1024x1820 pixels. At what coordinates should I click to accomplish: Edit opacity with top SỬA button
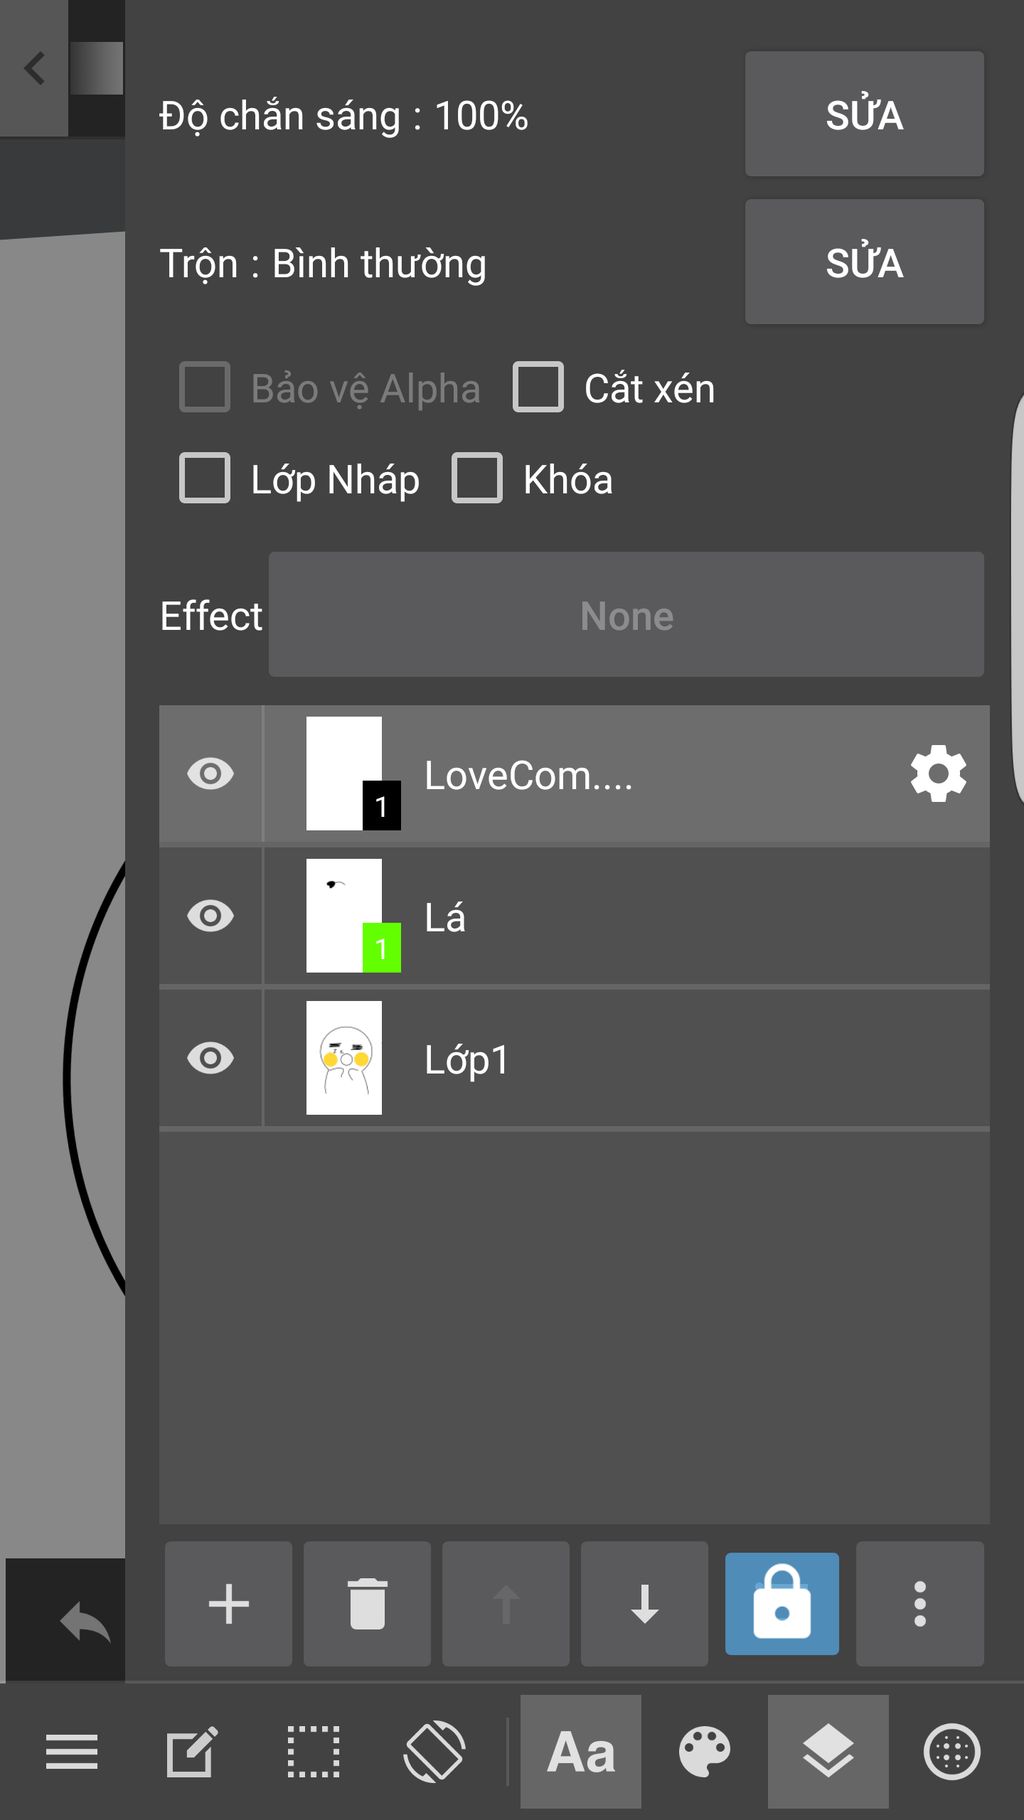tap(864, 114)
